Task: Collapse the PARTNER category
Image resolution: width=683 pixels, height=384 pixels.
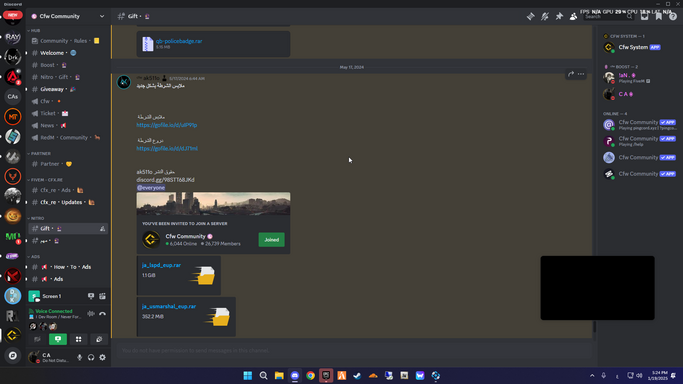Action: pyautogui.click(x=39, y=154)
